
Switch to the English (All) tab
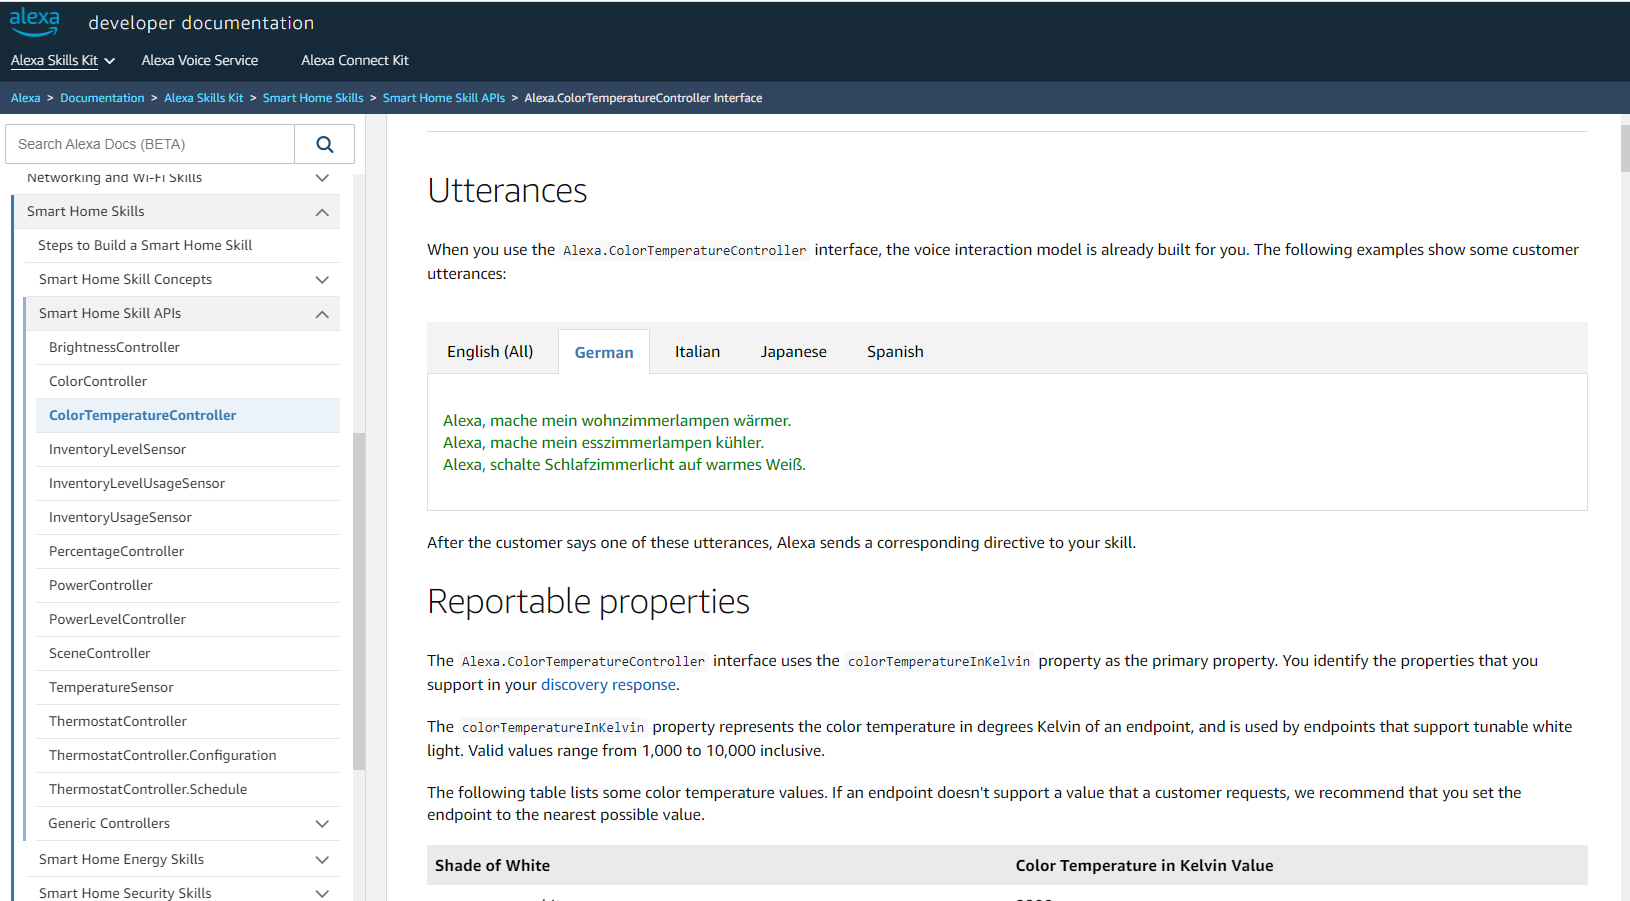(x=490, y=352)
